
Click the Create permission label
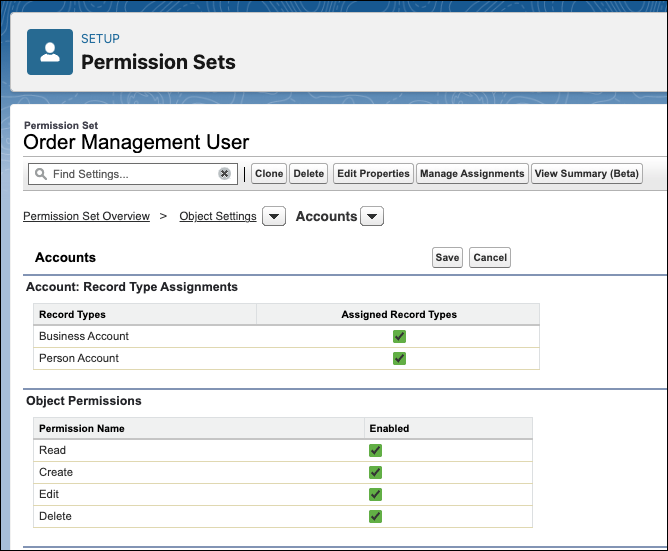pyautogui.click(x=56, y=472)
